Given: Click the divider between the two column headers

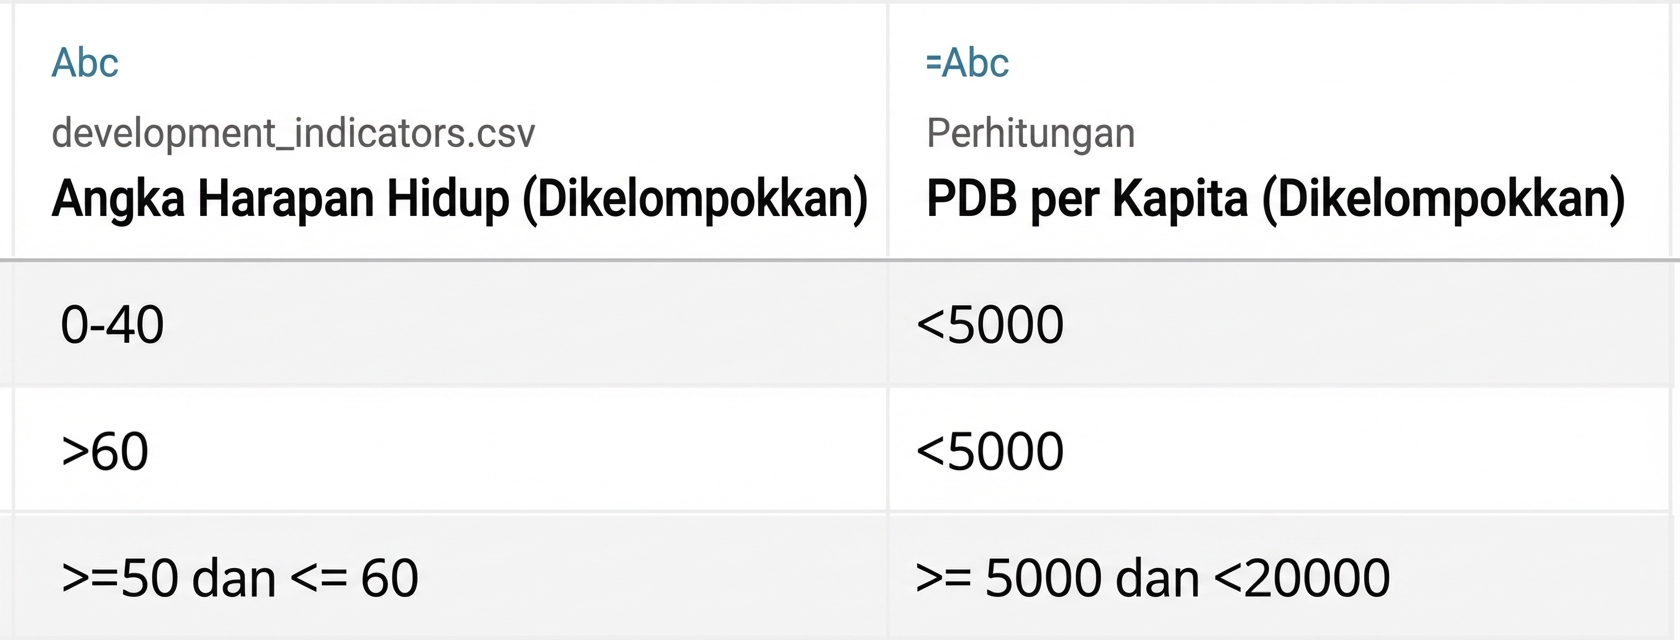Looking at the screenshot, I should pos(888,130).
